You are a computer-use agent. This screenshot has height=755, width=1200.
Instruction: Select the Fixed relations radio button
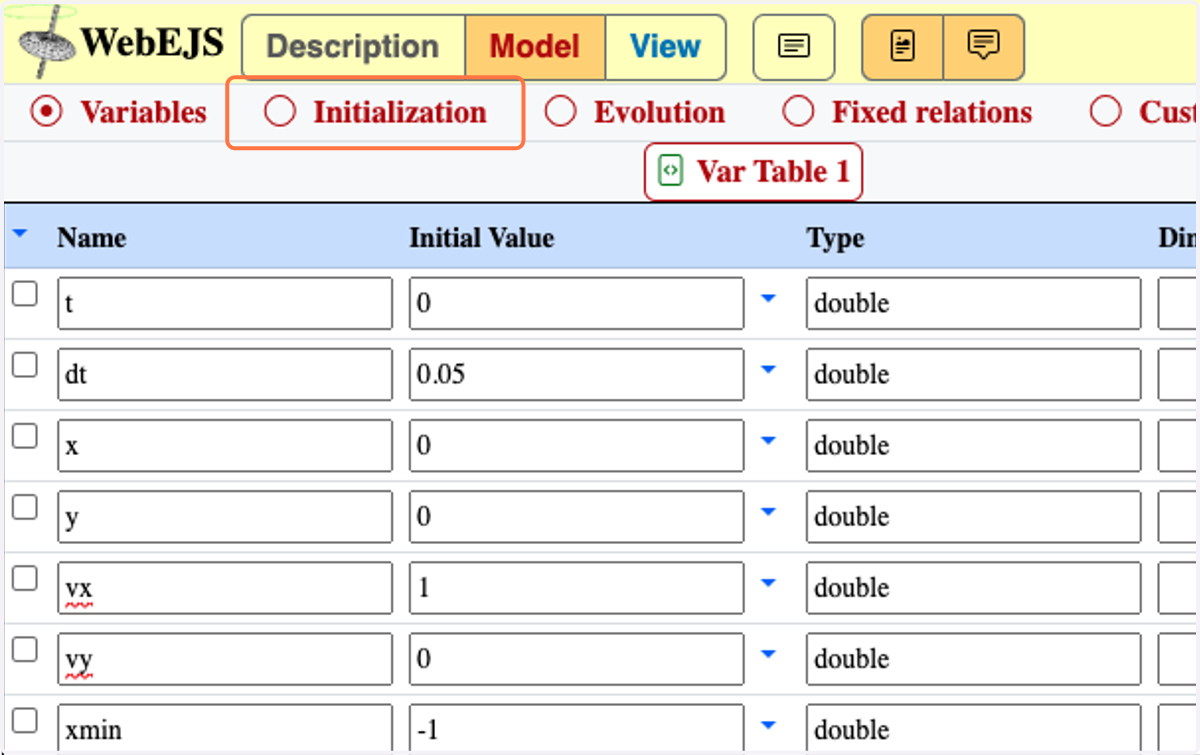click(x=798, y=112)
